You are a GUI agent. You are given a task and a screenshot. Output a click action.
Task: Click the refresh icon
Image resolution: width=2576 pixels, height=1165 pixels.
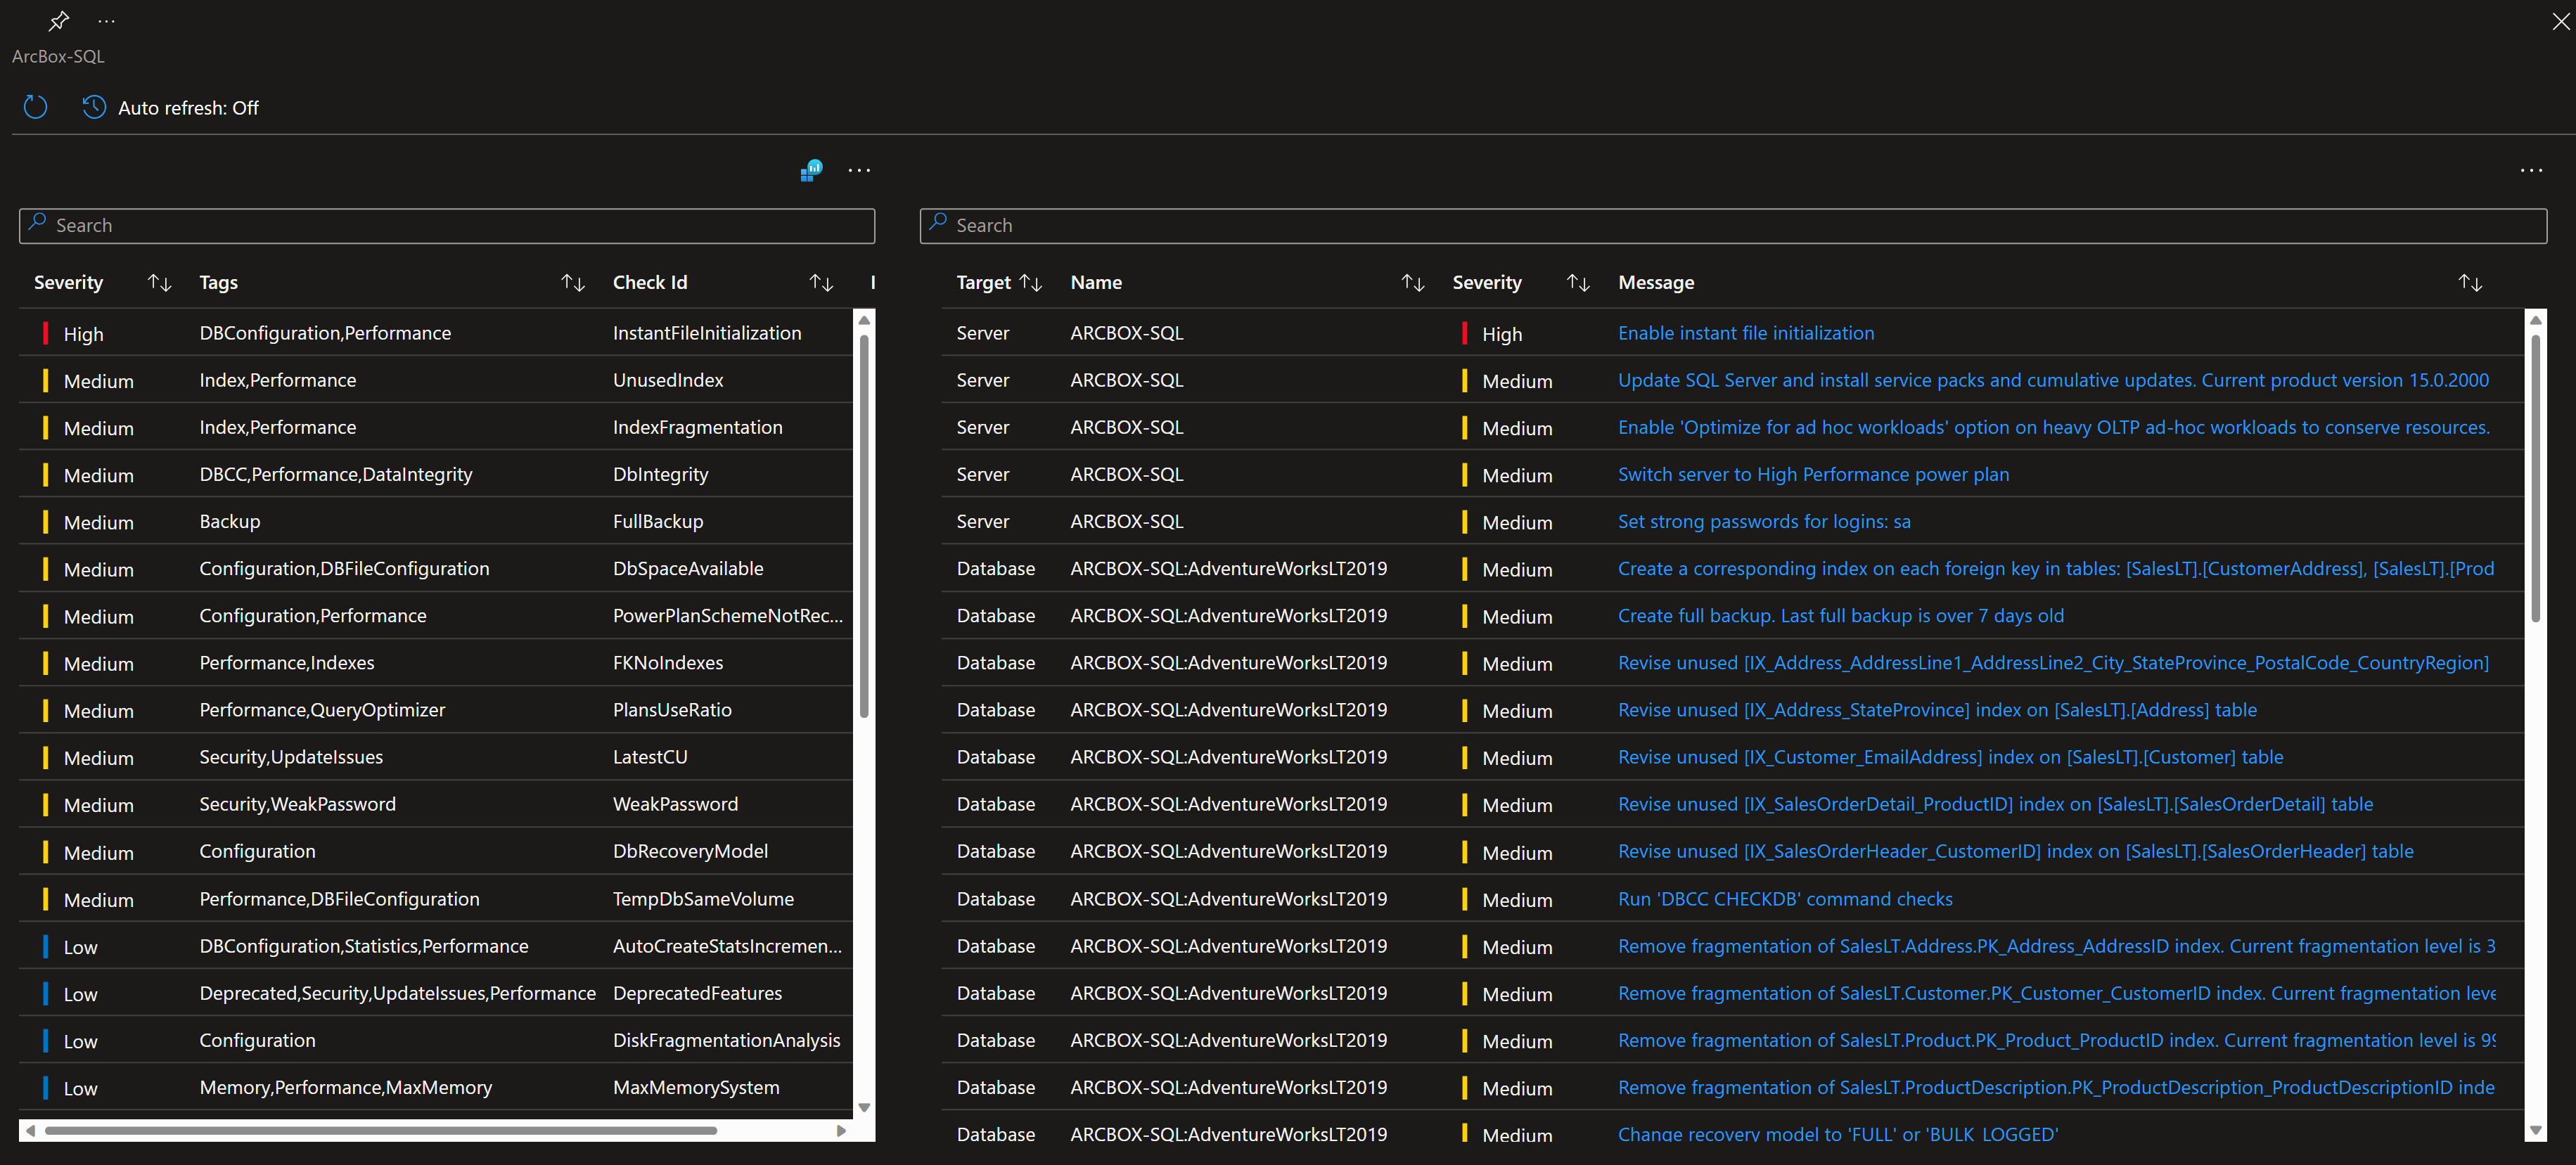(35, 107)
